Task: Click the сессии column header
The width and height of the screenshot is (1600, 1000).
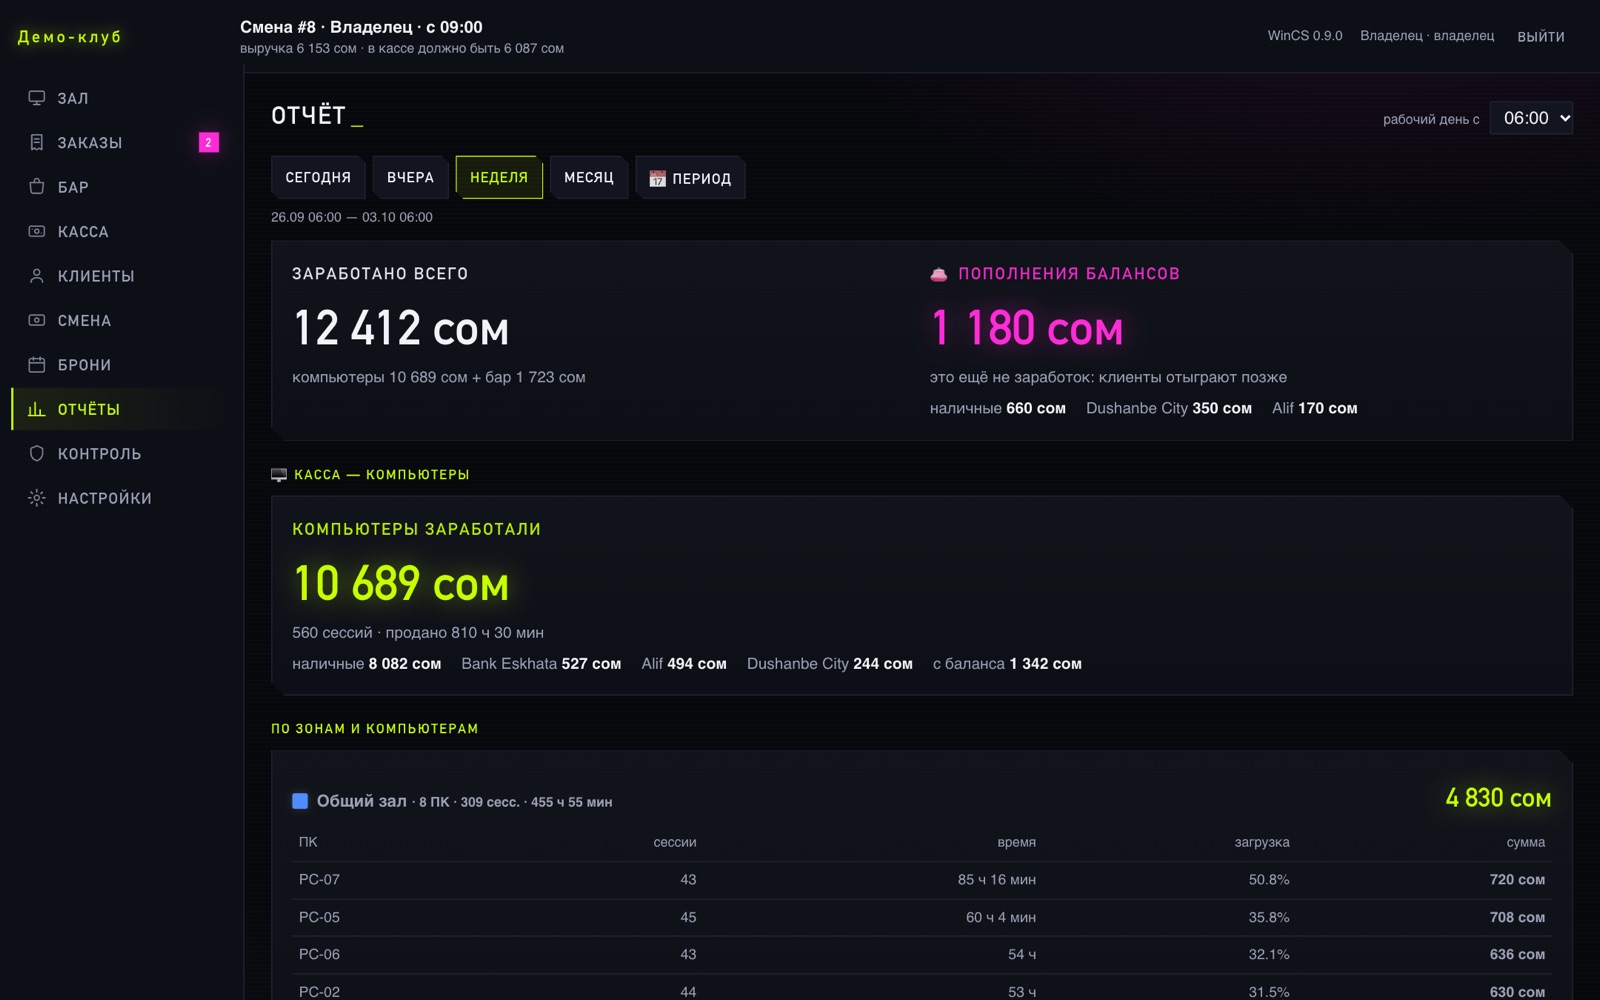Action: coord(675,842)
